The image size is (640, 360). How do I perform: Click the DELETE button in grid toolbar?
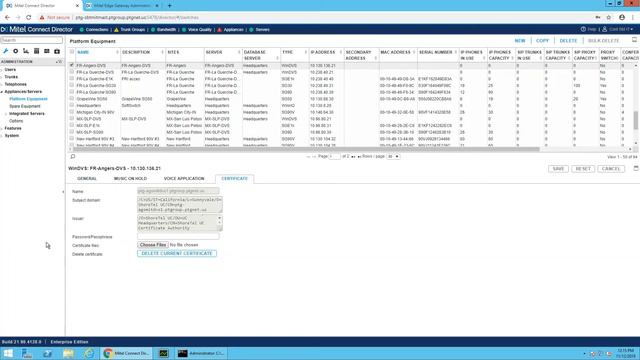pyautogui.click(x=568, y=41)
